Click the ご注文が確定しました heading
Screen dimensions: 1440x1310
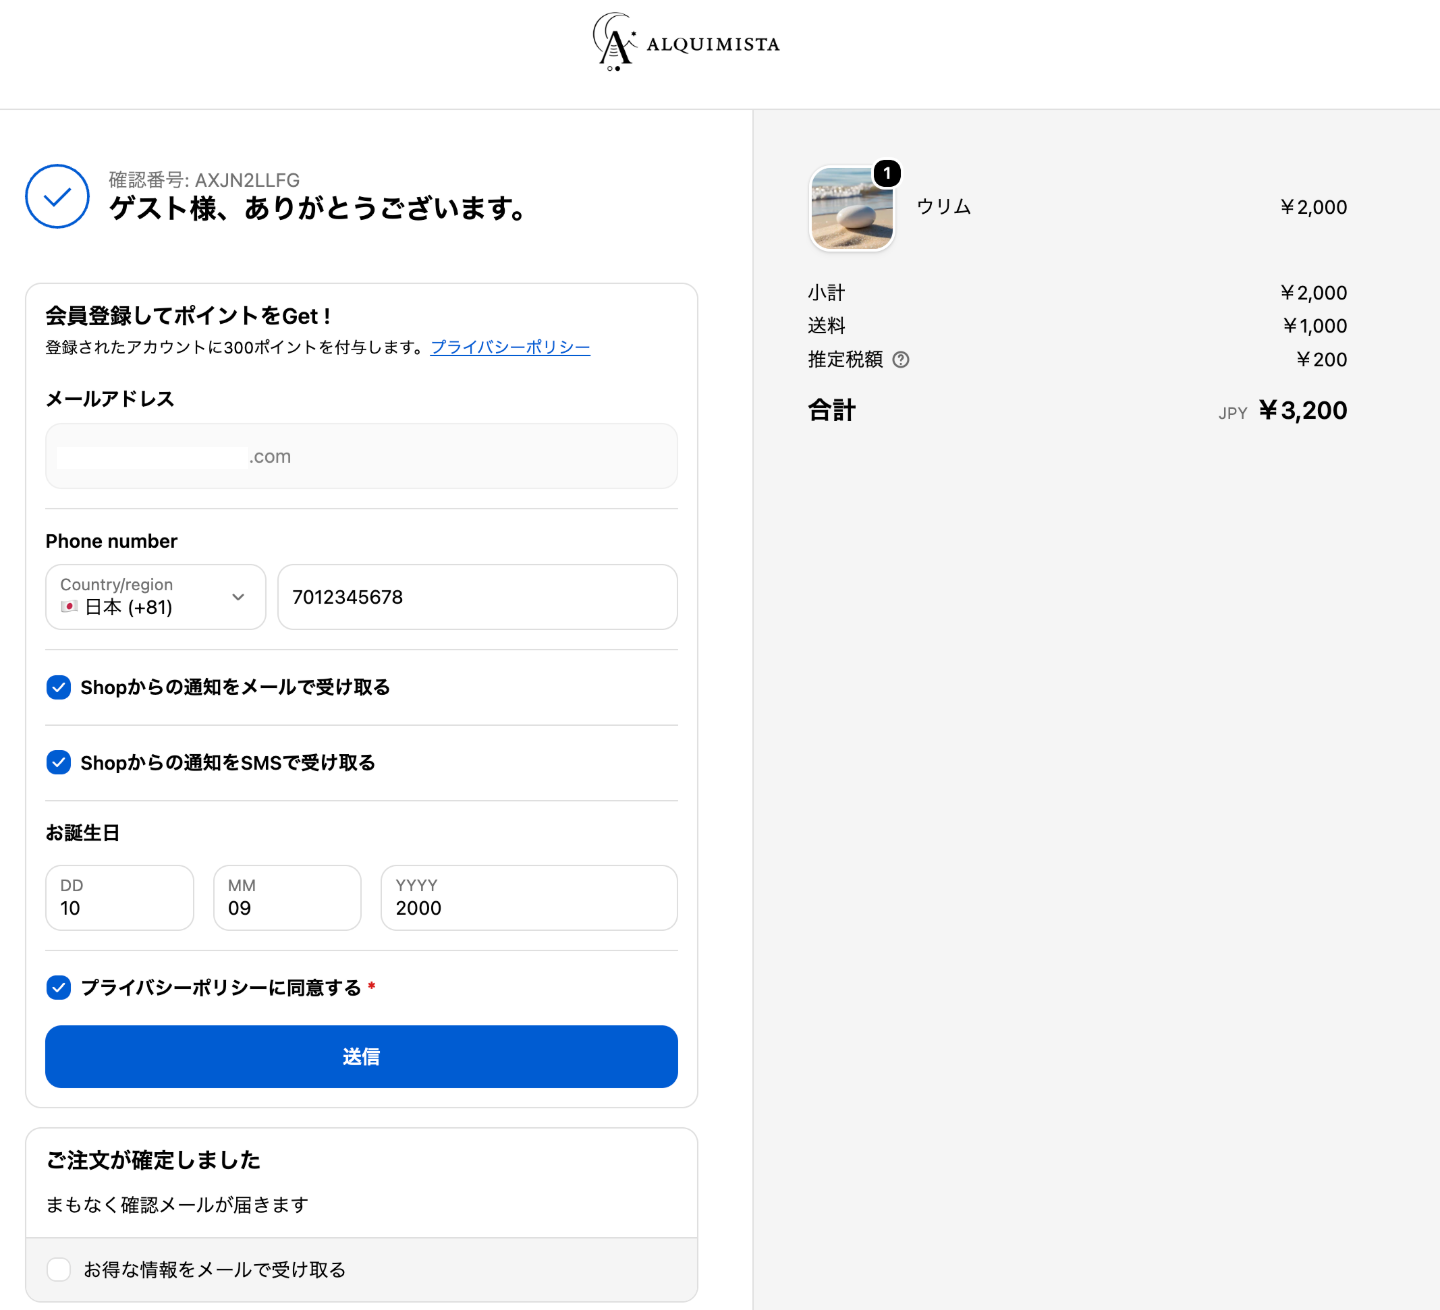click(x=153, y=1160)
